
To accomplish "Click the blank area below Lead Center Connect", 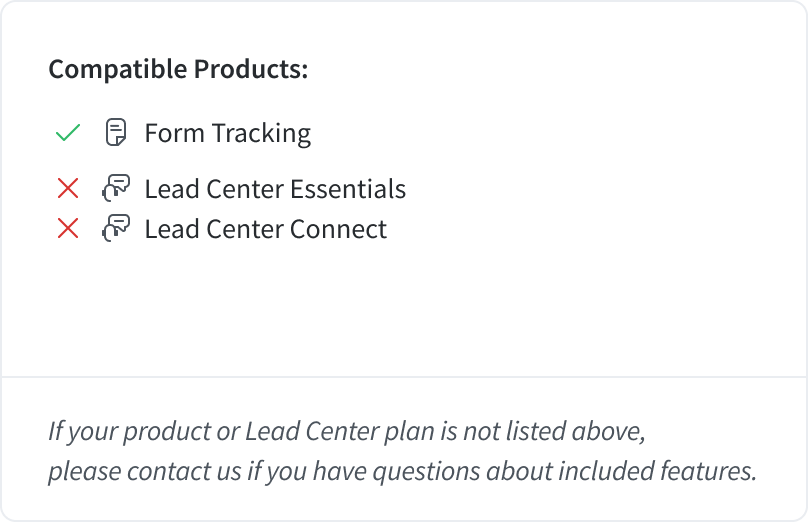I will point(404,309).
